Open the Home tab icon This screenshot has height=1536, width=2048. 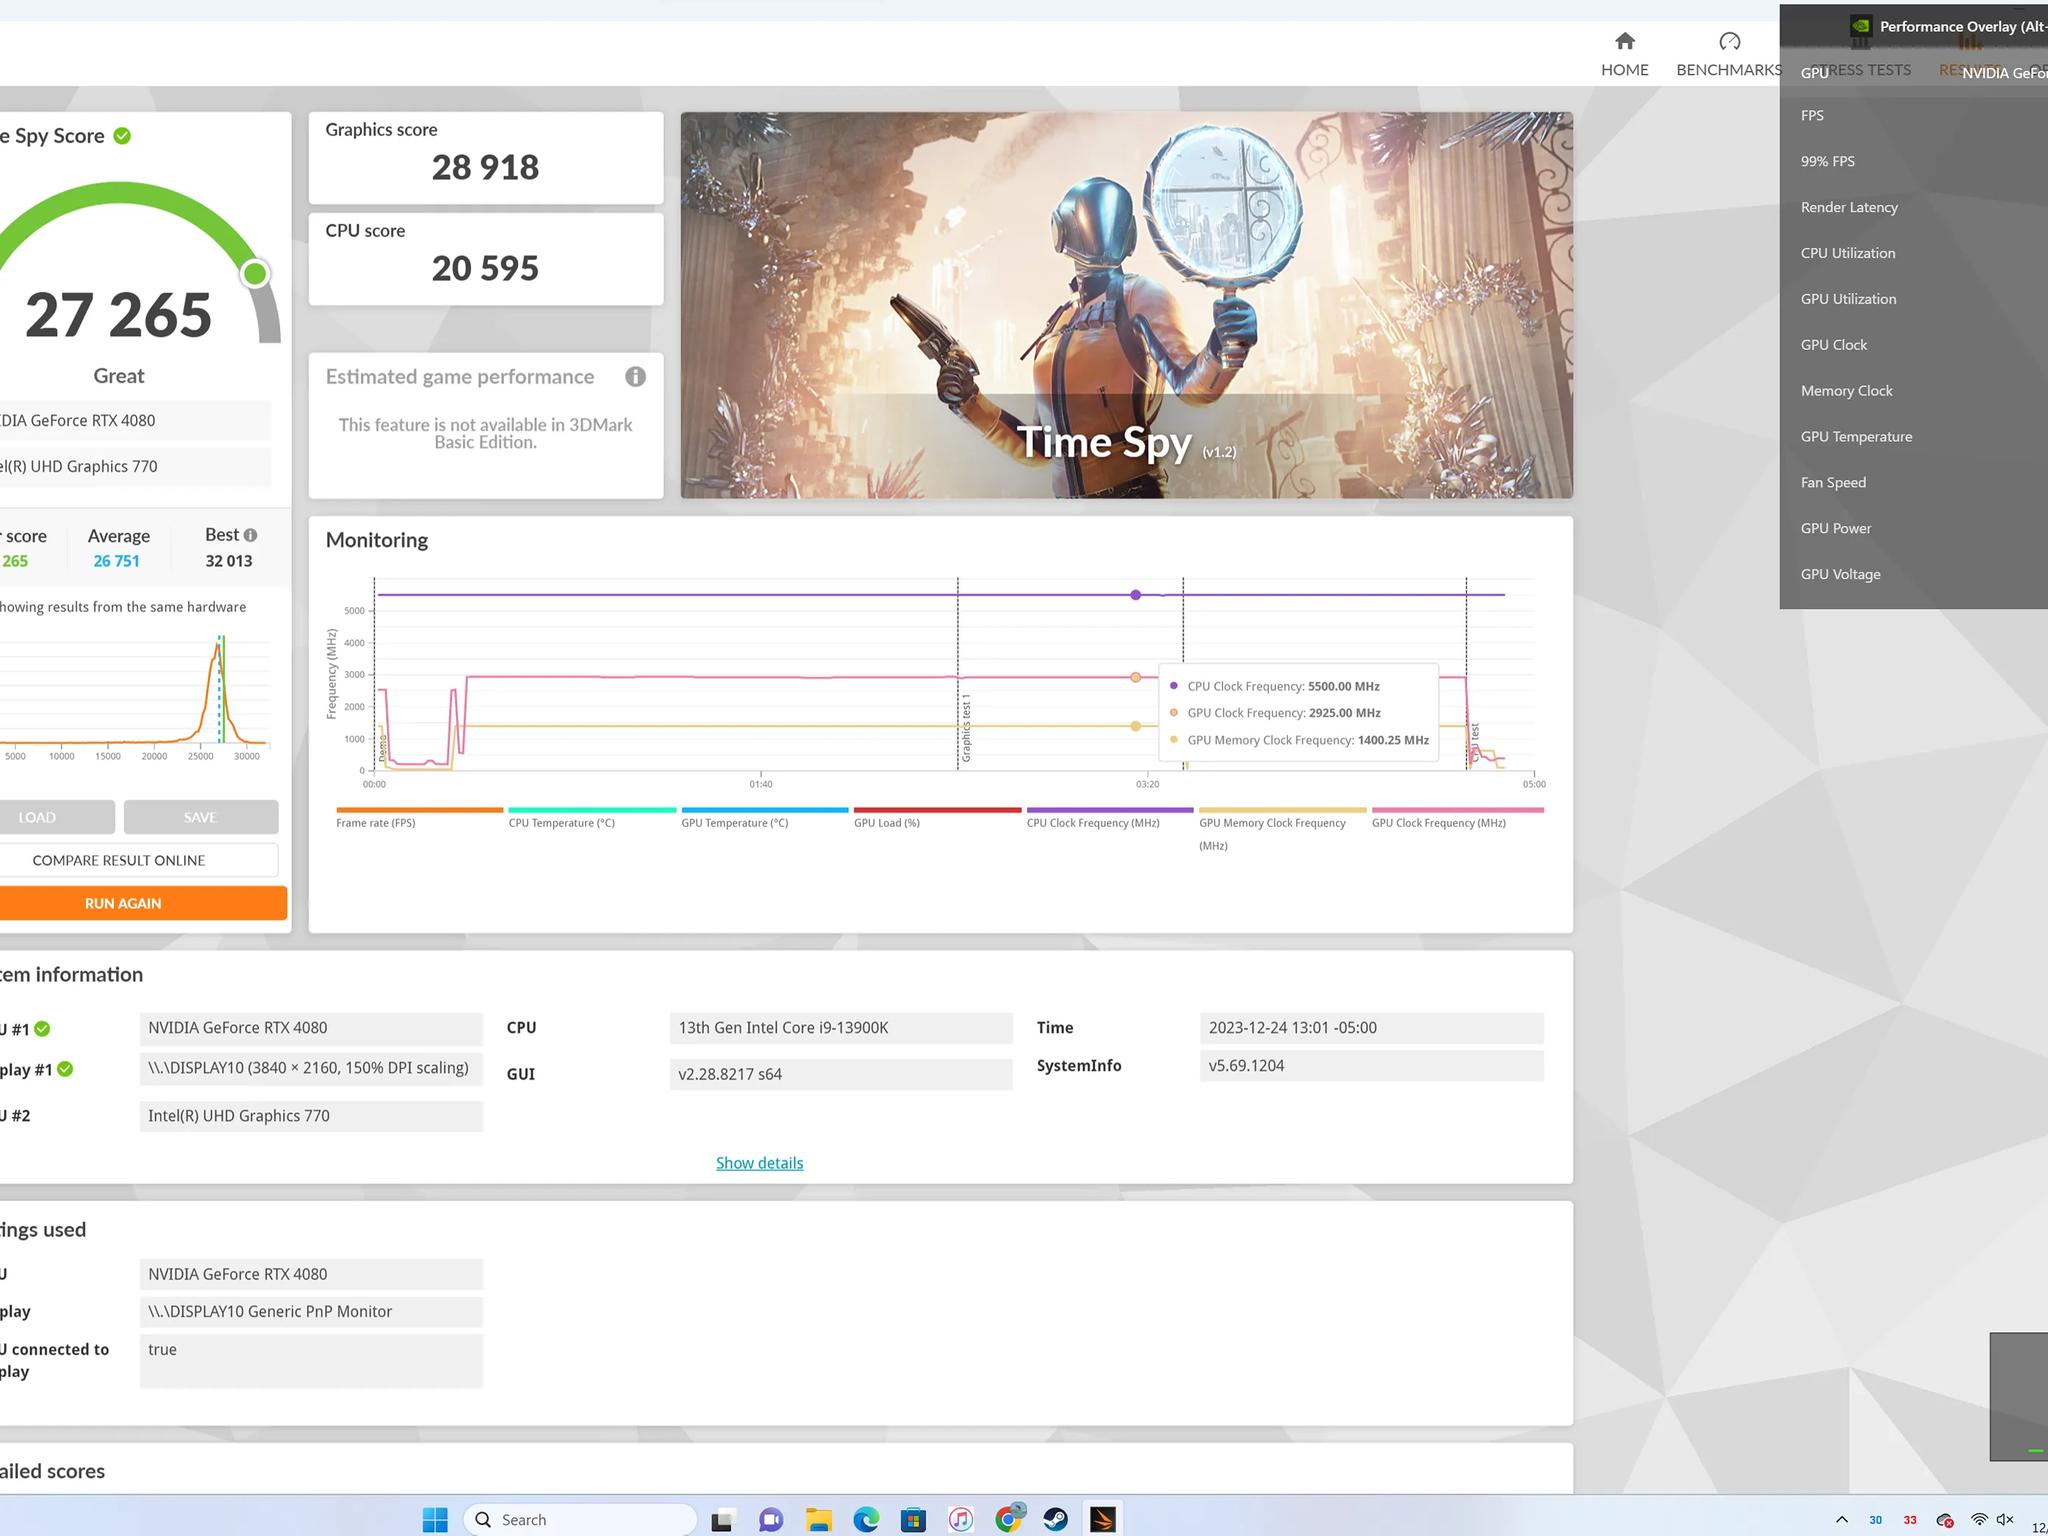(x=1624, y=41)
